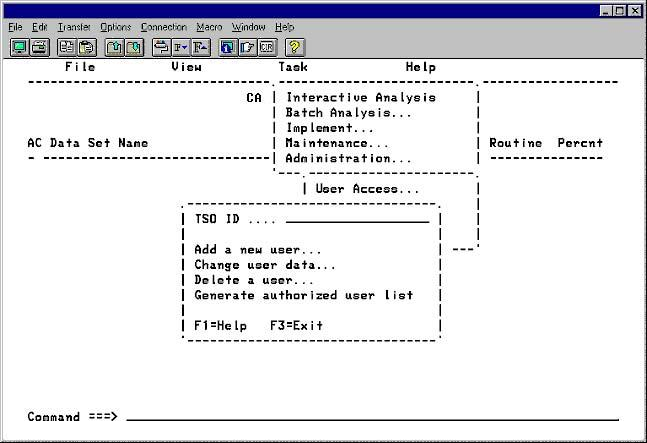Open the Edit menu
This screenshot has width=647, height=443.
point(40,27)
